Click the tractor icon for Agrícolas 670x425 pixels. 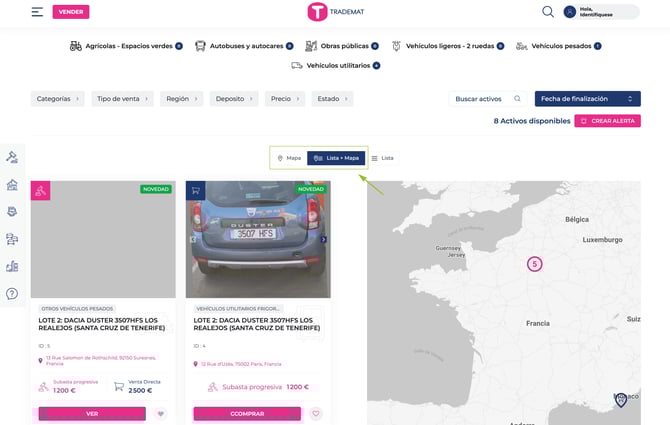tap(76, 46)
